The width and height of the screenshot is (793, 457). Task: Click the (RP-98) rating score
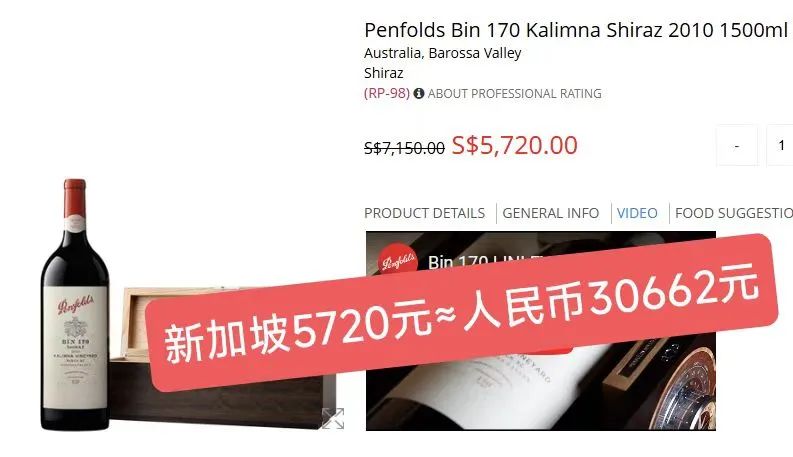pos(387,94)
